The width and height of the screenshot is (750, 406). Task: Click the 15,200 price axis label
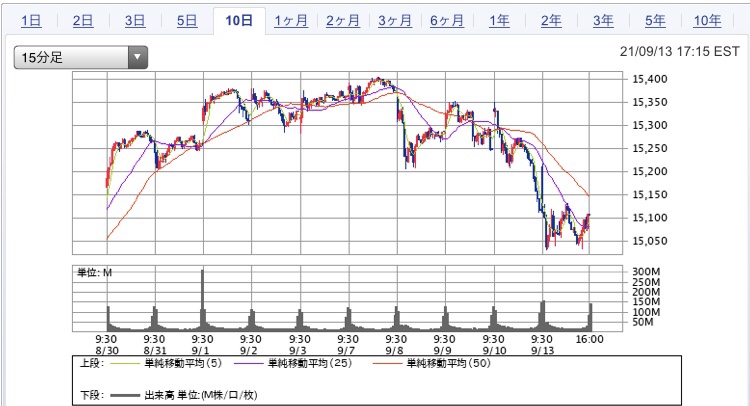point(650,171)
